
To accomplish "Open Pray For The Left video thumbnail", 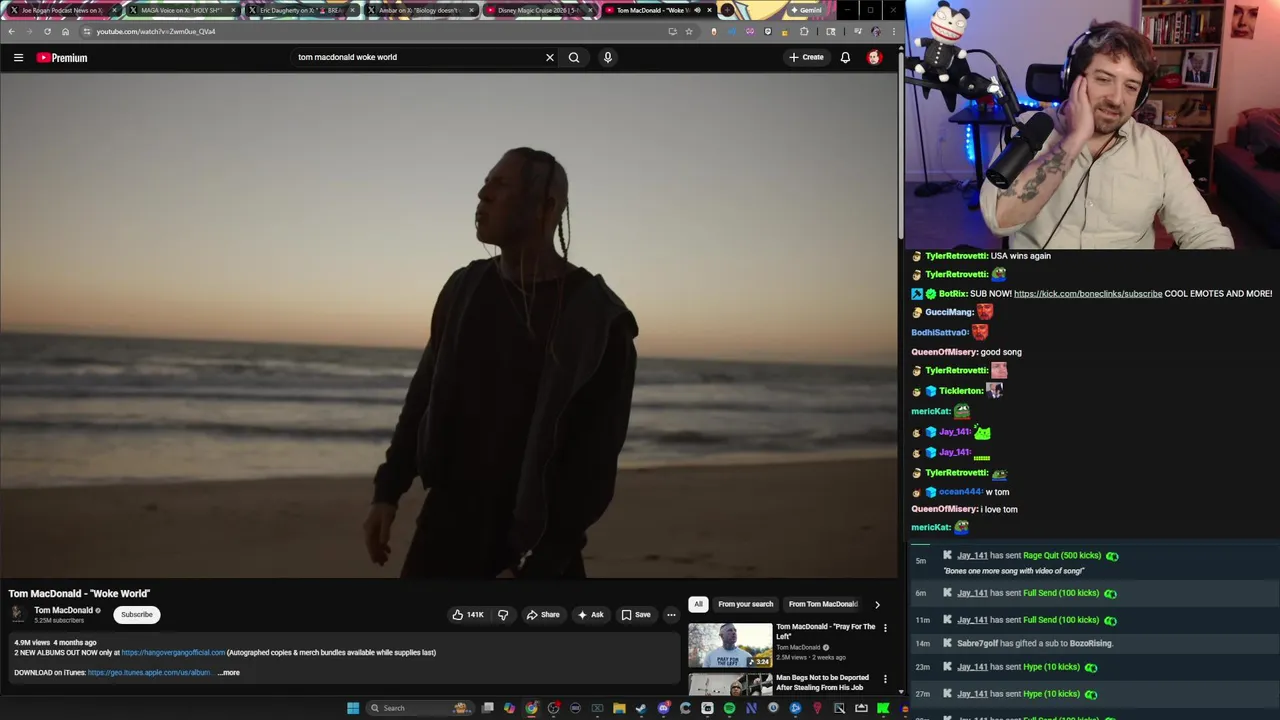I will (730, 645).
